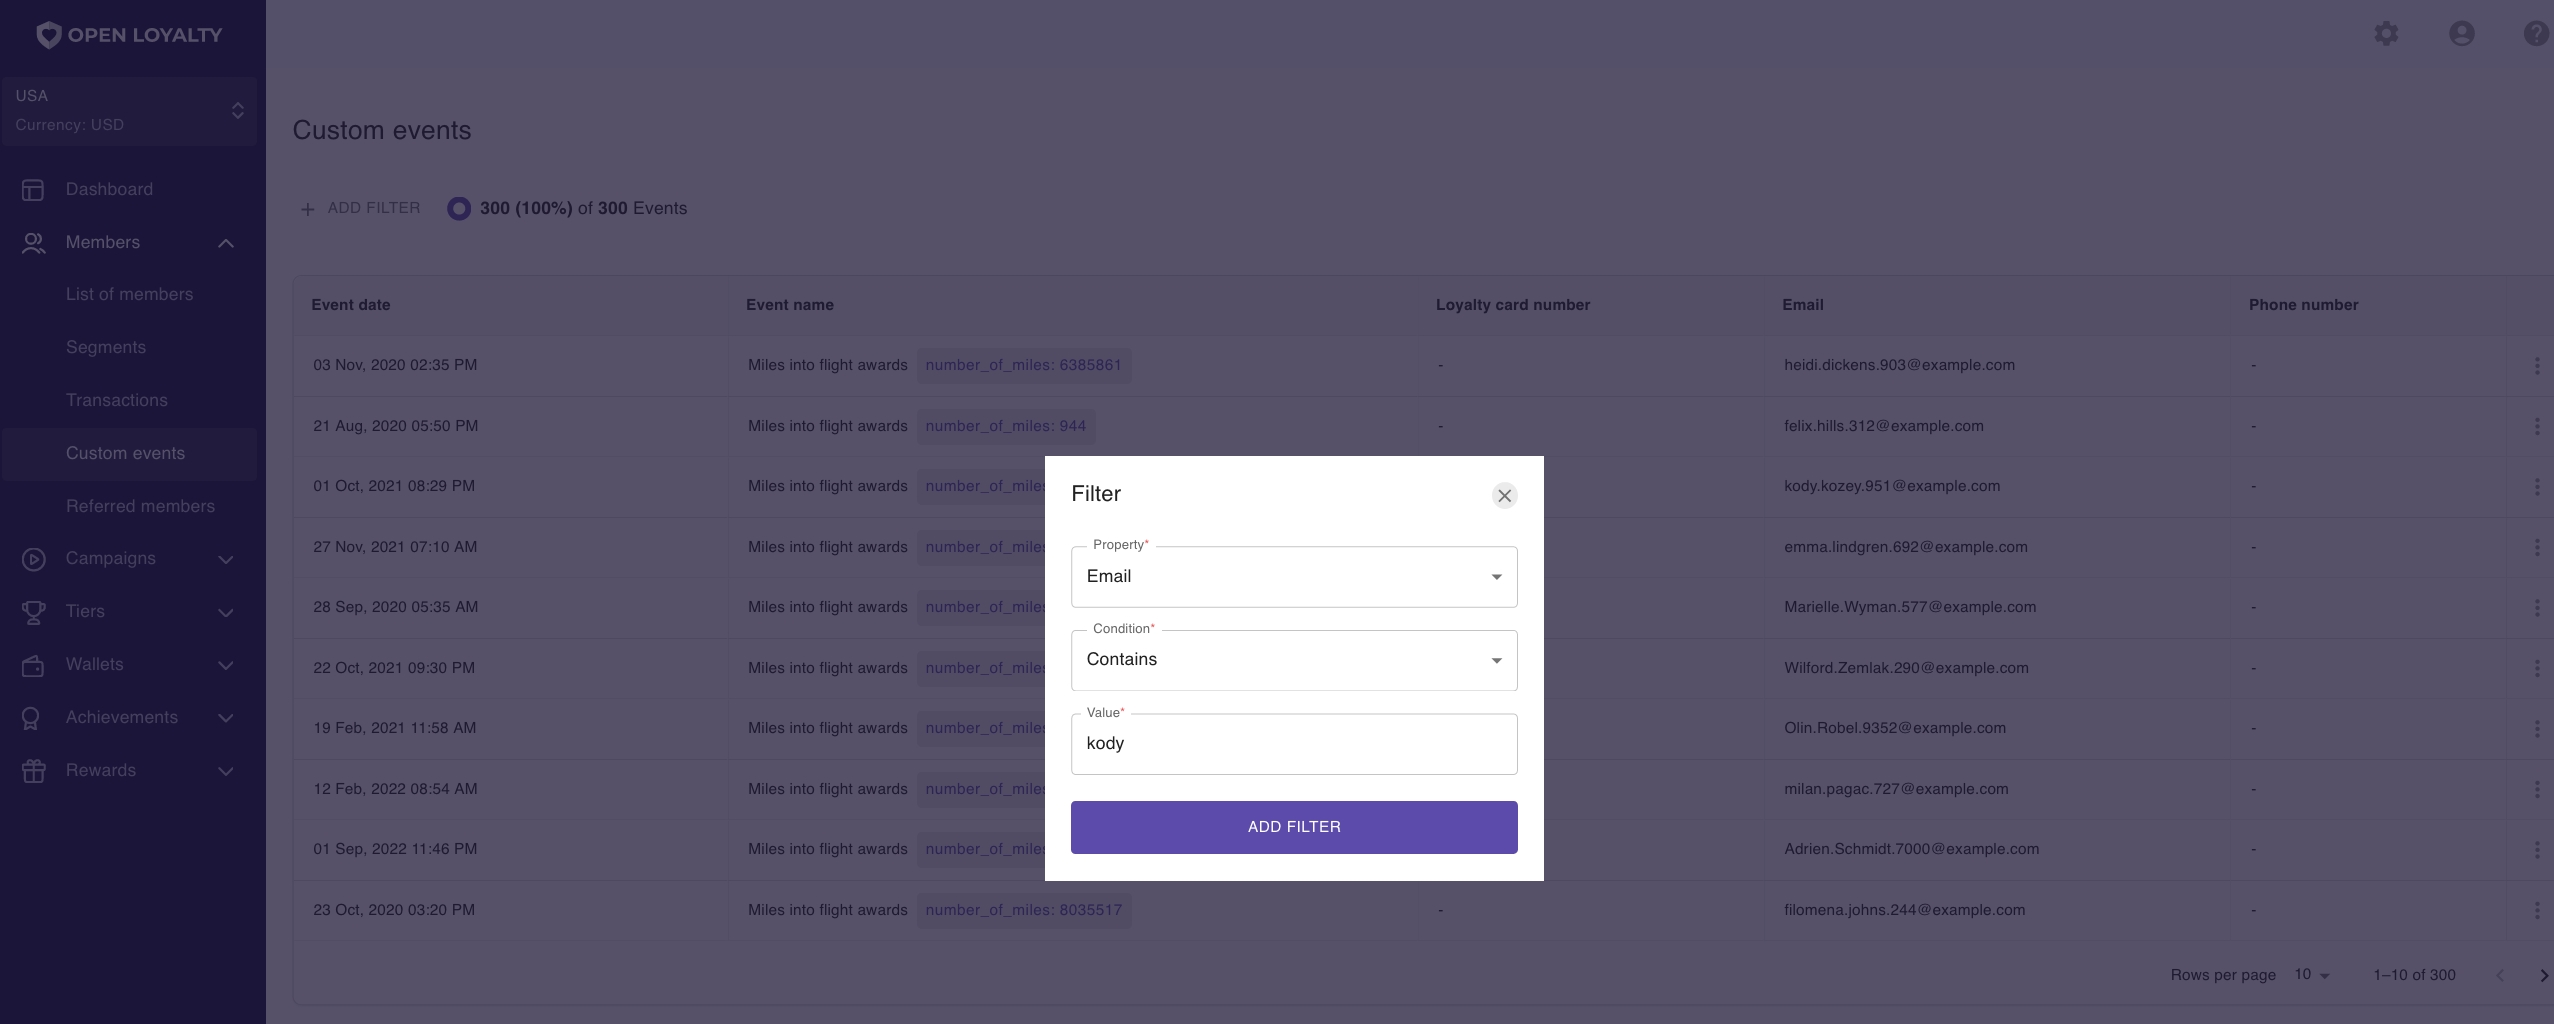This screenshot has width=2554, height=1024.
Task: Click the 1–10 of 300 pagination text
Action: tap(2414, 976)
